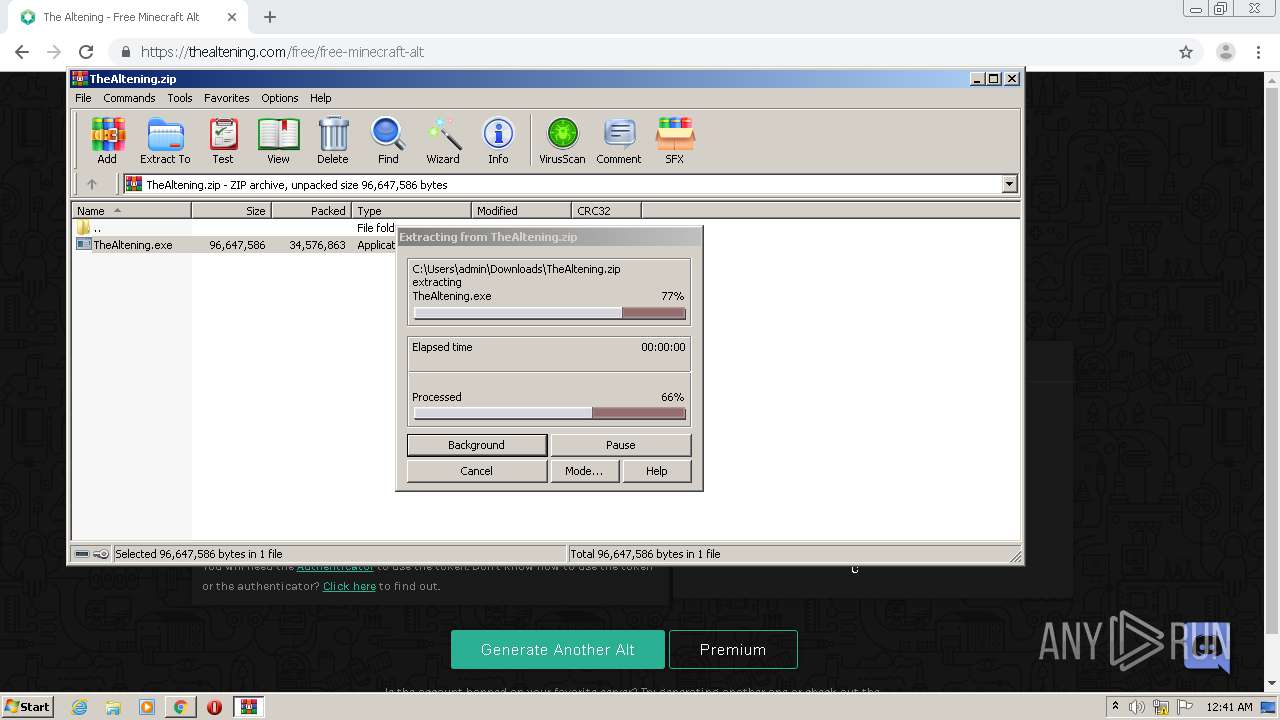Click the WinRAR taskbar button

tap(248, 707)
